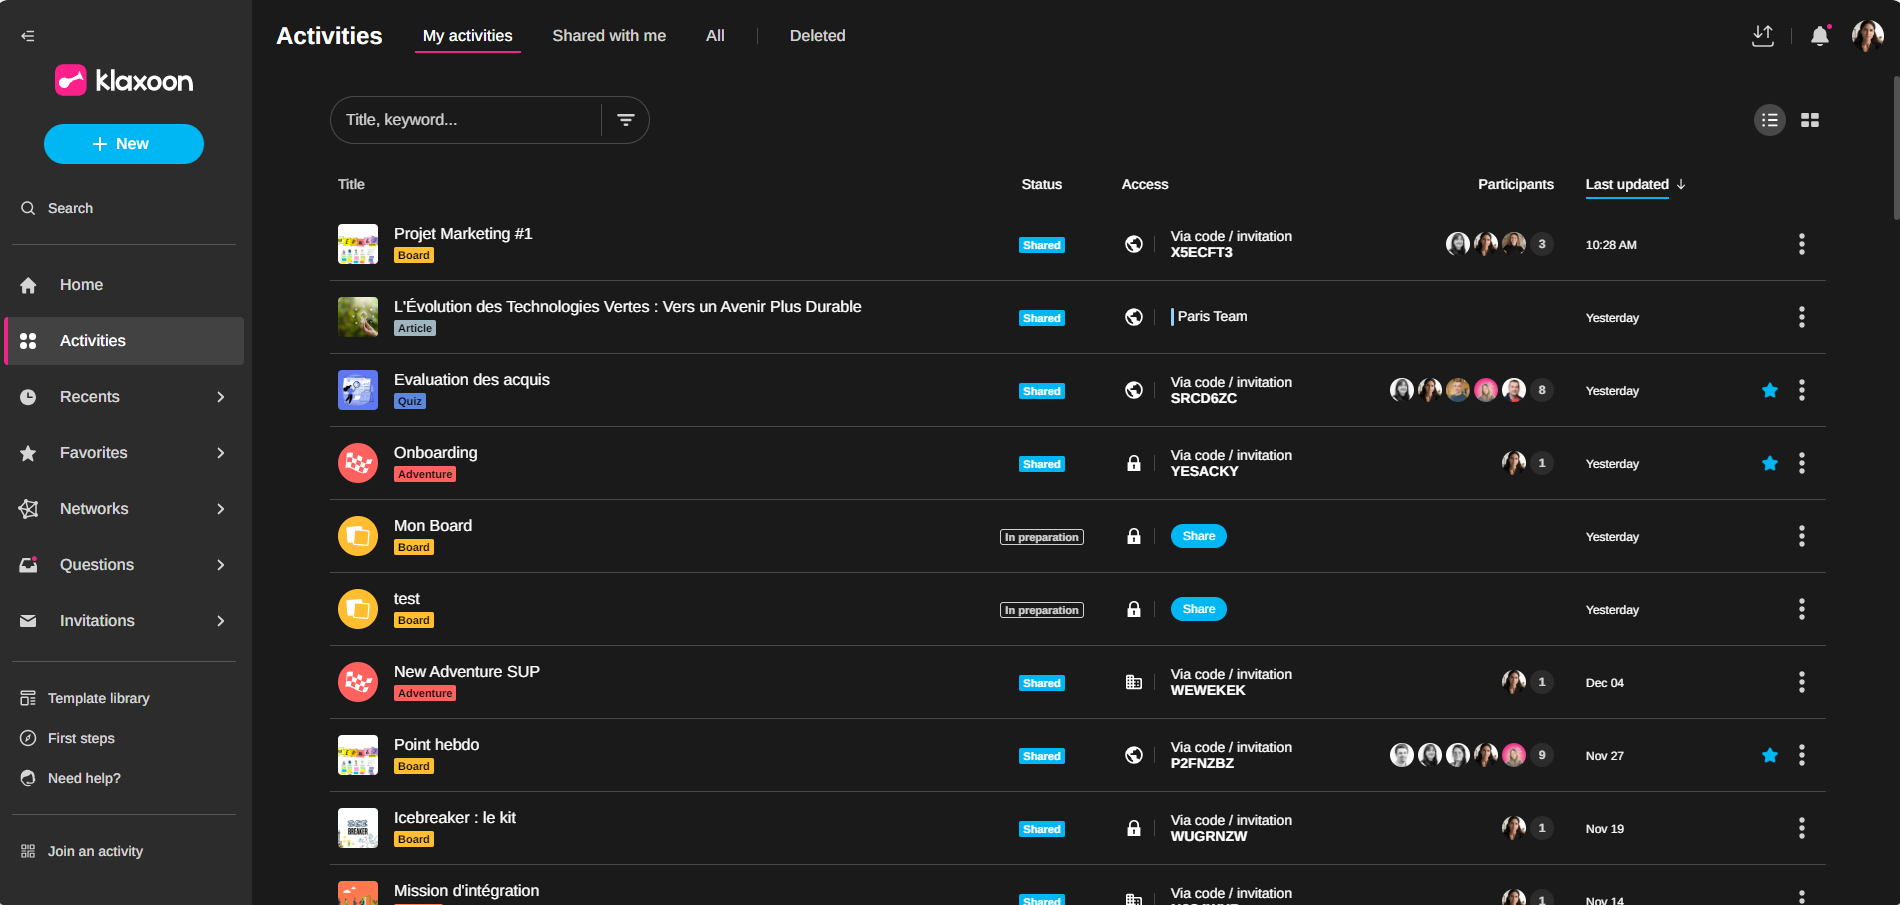Viewport: 1900px width, 905px height.
Task: Open search filter options icon
Action: click(626, 120)
